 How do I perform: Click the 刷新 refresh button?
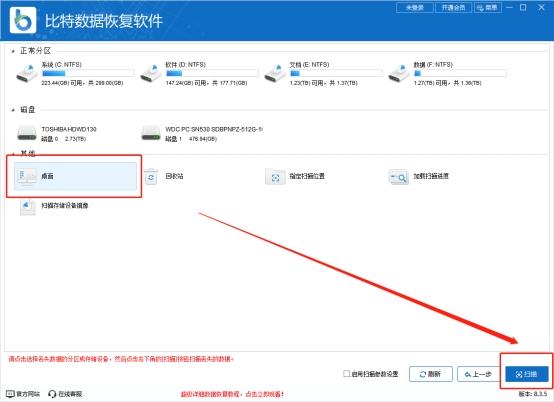pos(431,374)
